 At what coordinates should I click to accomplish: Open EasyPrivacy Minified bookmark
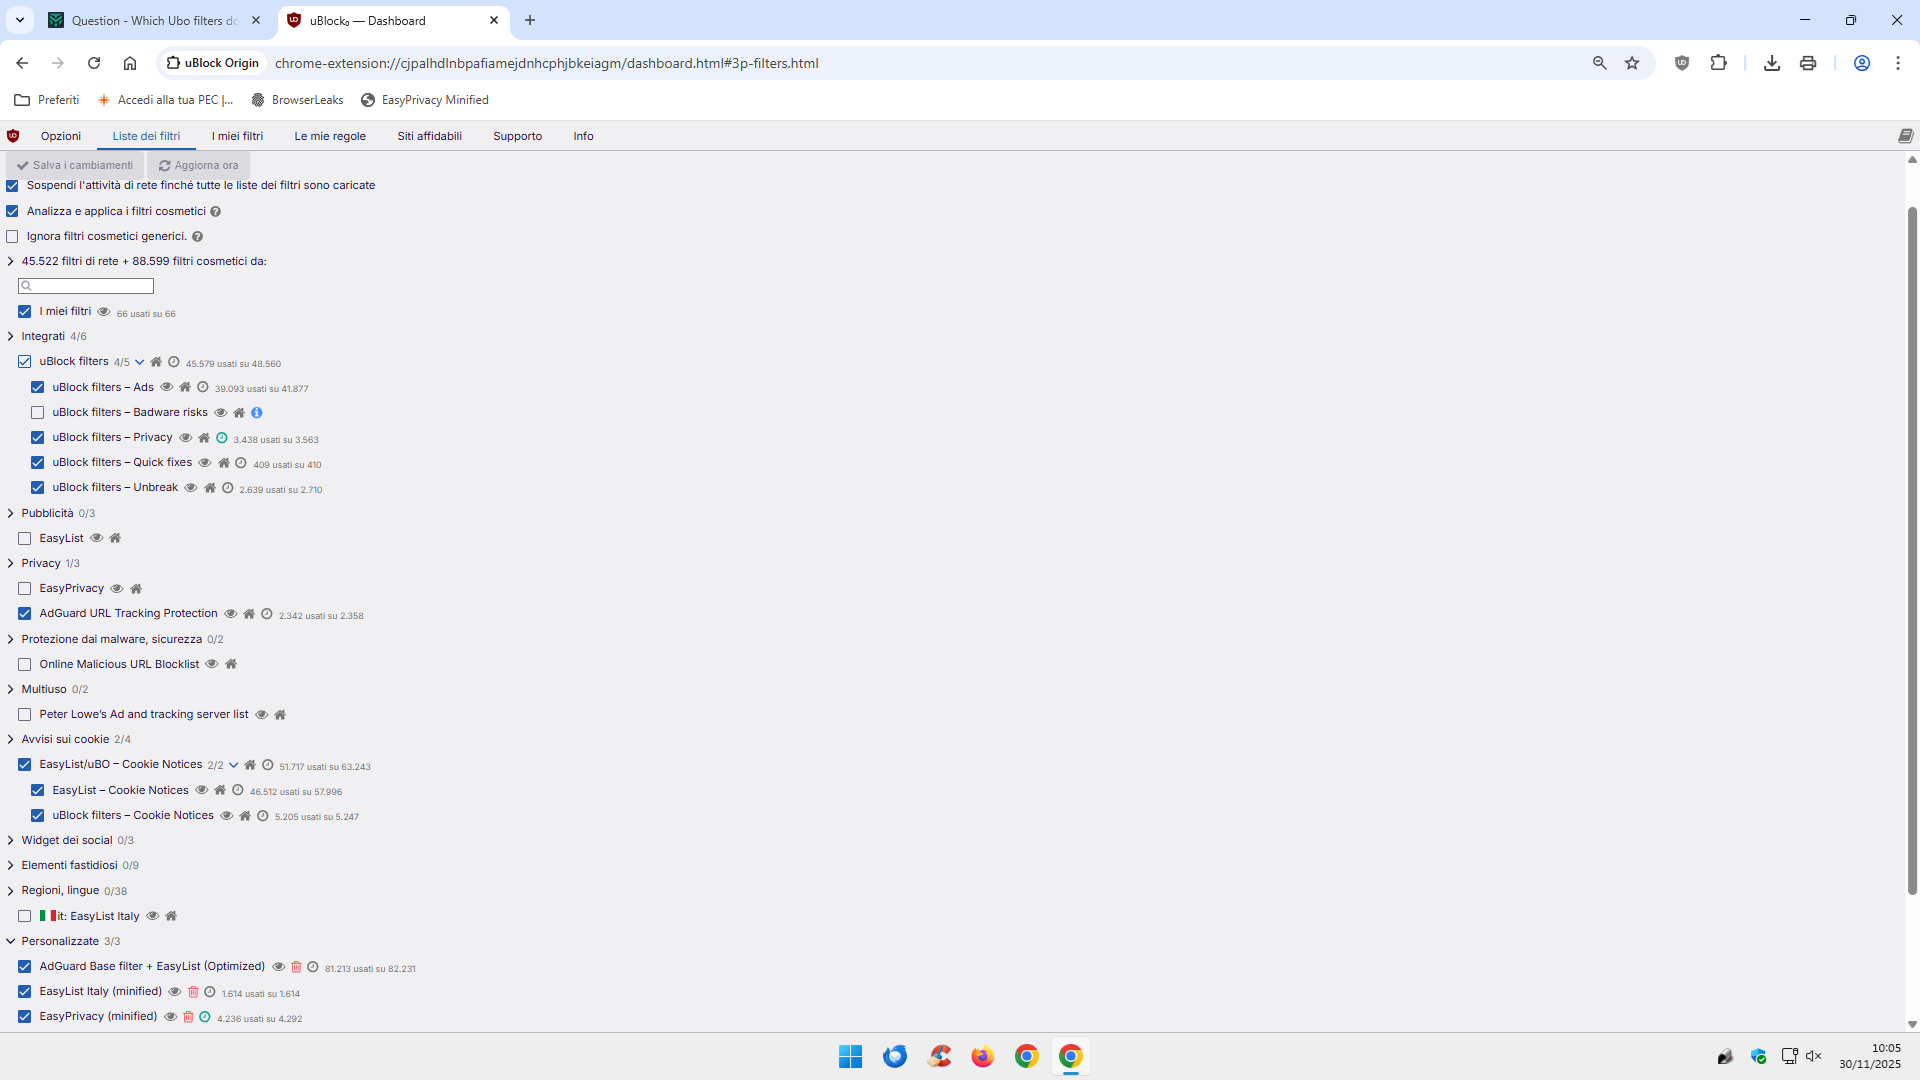point(425,100)
